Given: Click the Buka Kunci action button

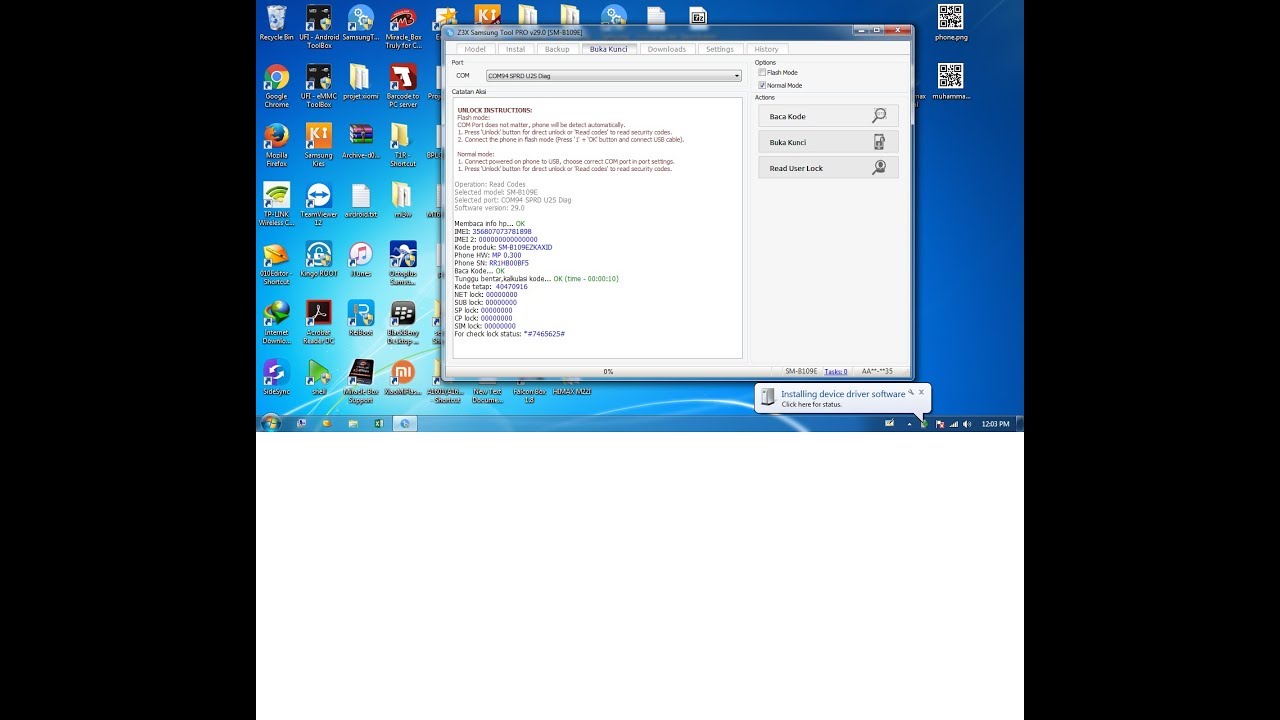Looking at the screenshot, I should click(828, 142).
